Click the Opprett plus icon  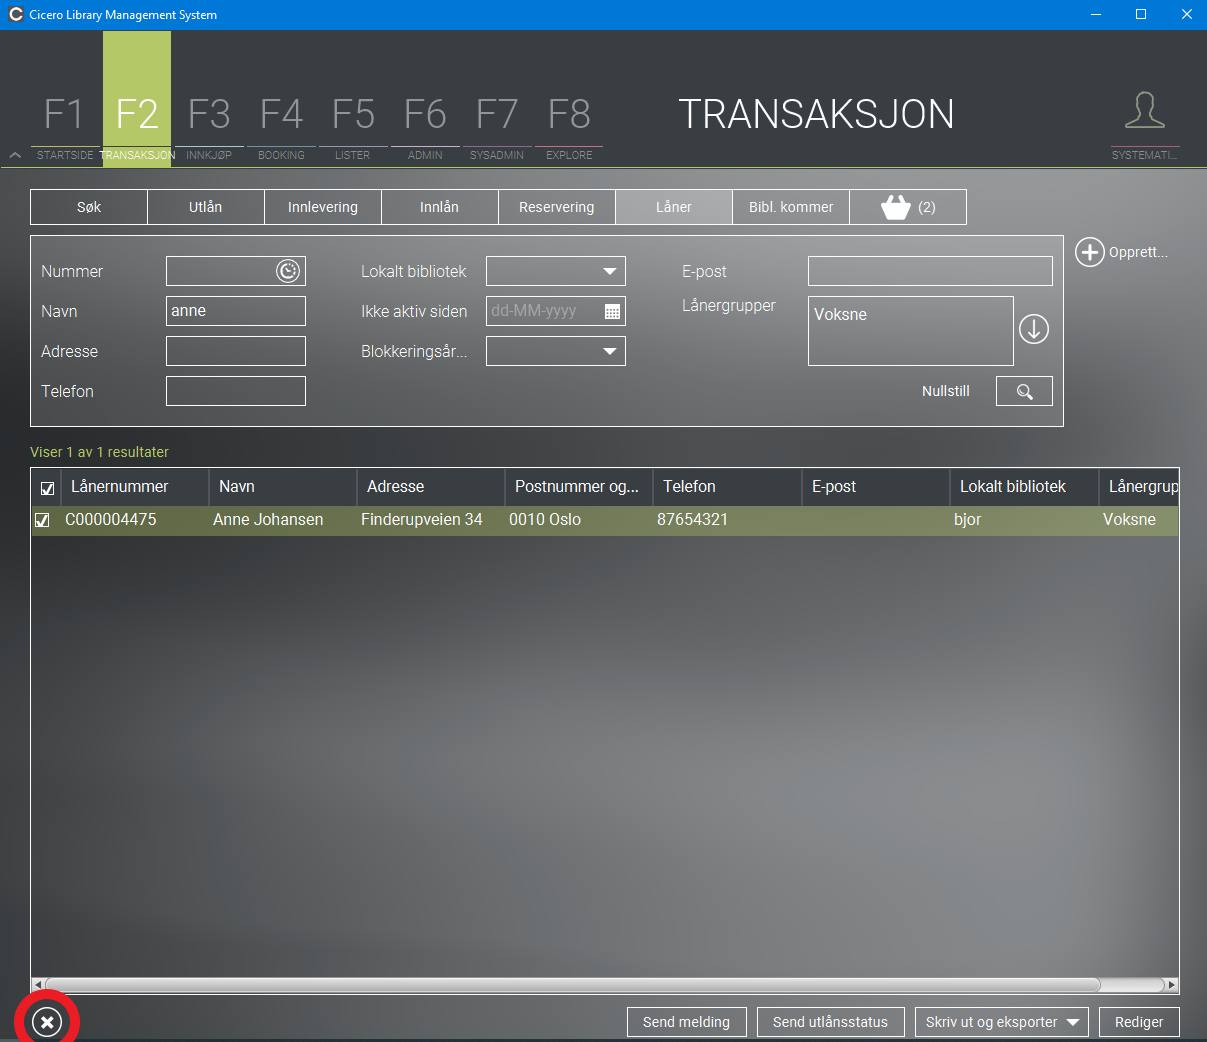point(1090,252)
